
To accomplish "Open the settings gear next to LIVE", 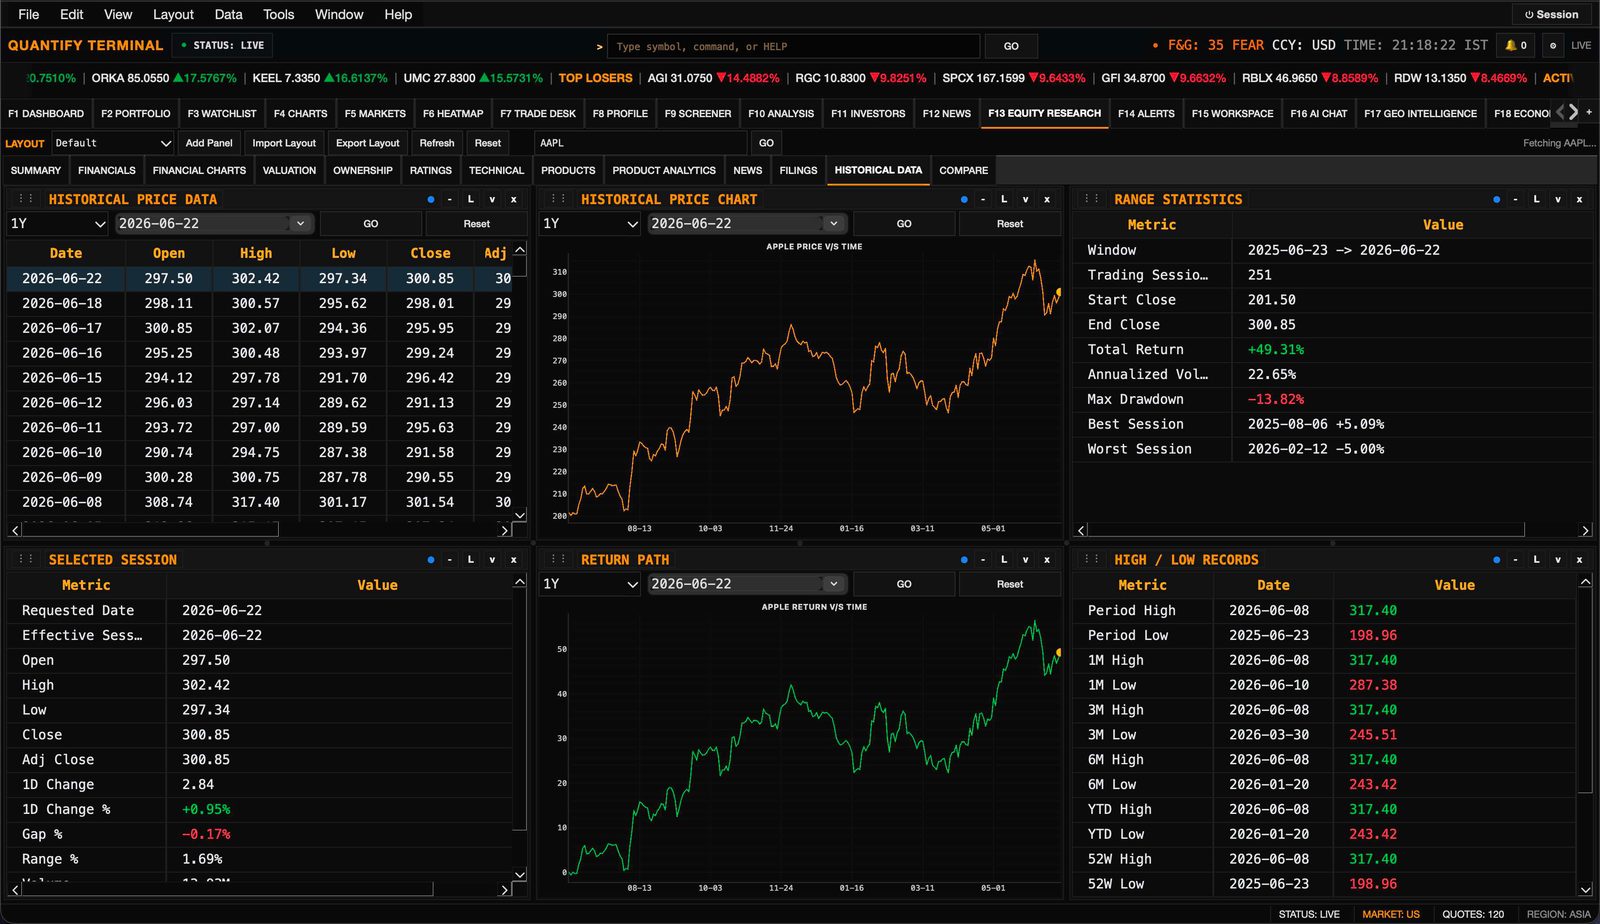I will 1552,45.
